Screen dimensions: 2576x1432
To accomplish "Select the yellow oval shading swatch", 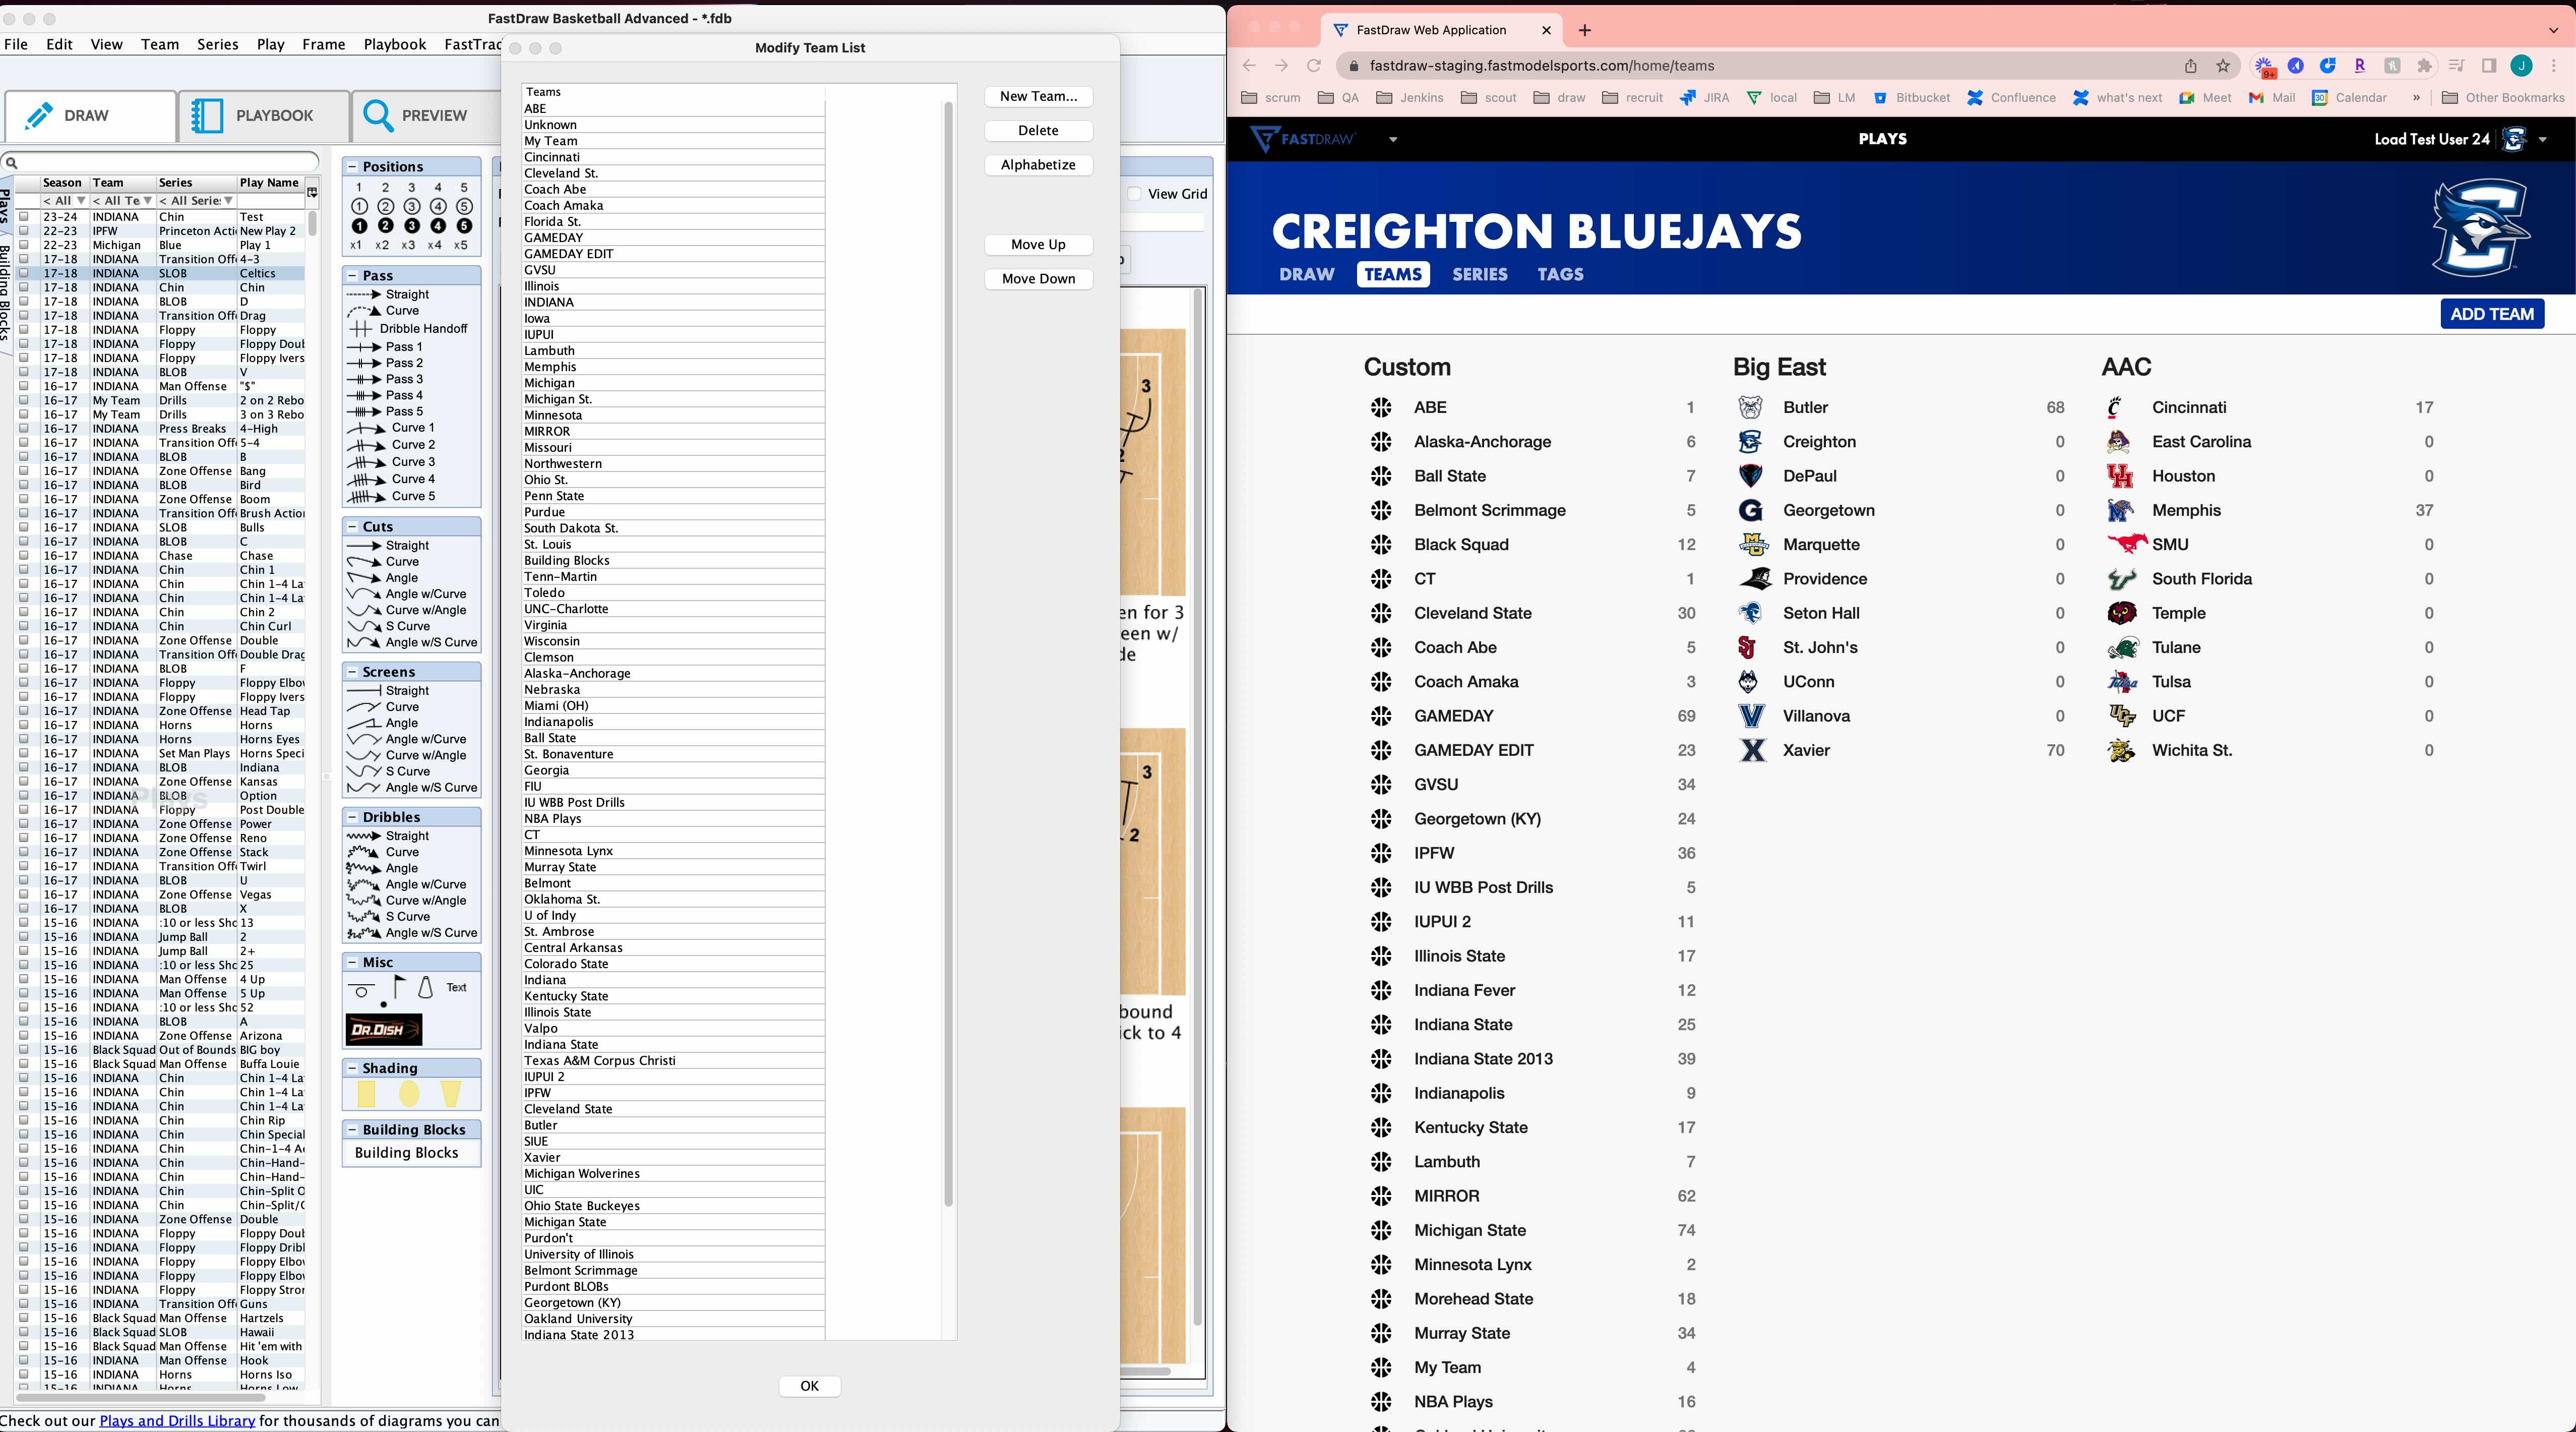I will click(409, 1094).
